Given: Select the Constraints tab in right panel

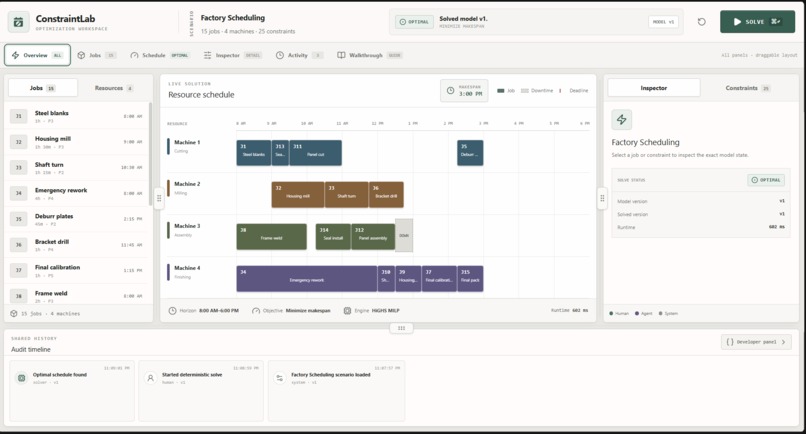Looking at the screenshot, I should (747, 88).
